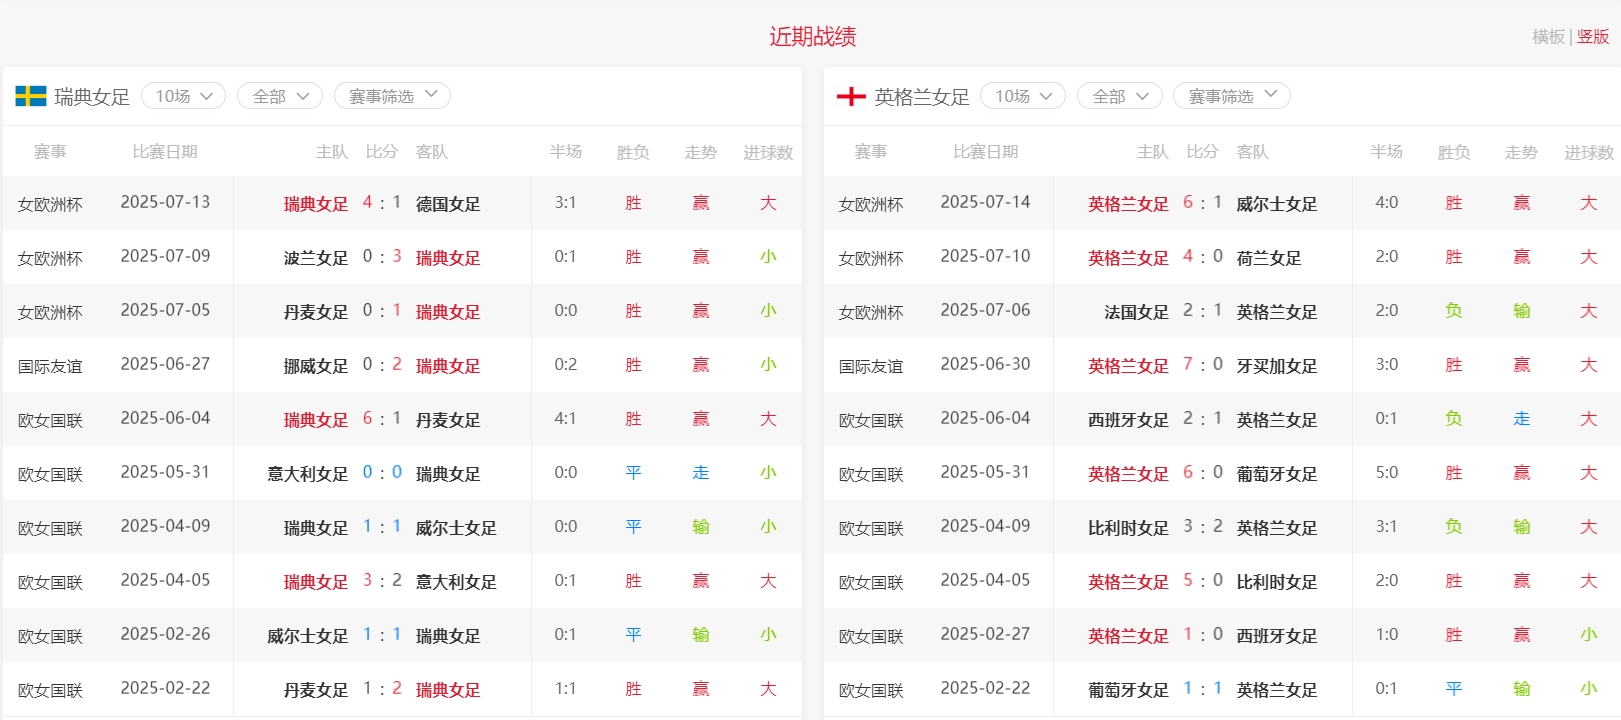
Task: Click 荷兰女足 team name link
Action: (1268, 258)
